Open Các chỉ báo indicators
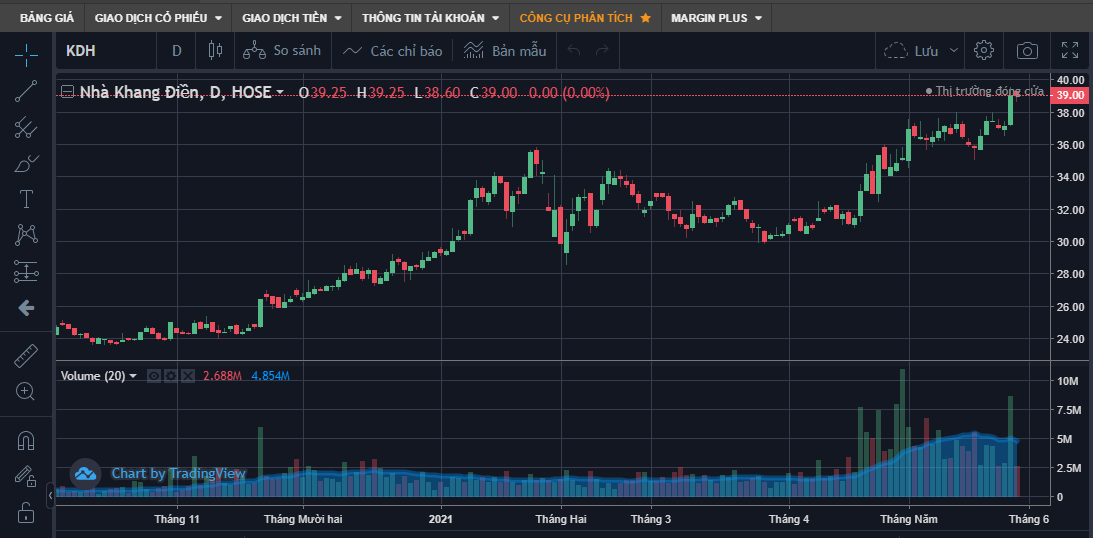The image size is (1093, 538). click(392, 50)
